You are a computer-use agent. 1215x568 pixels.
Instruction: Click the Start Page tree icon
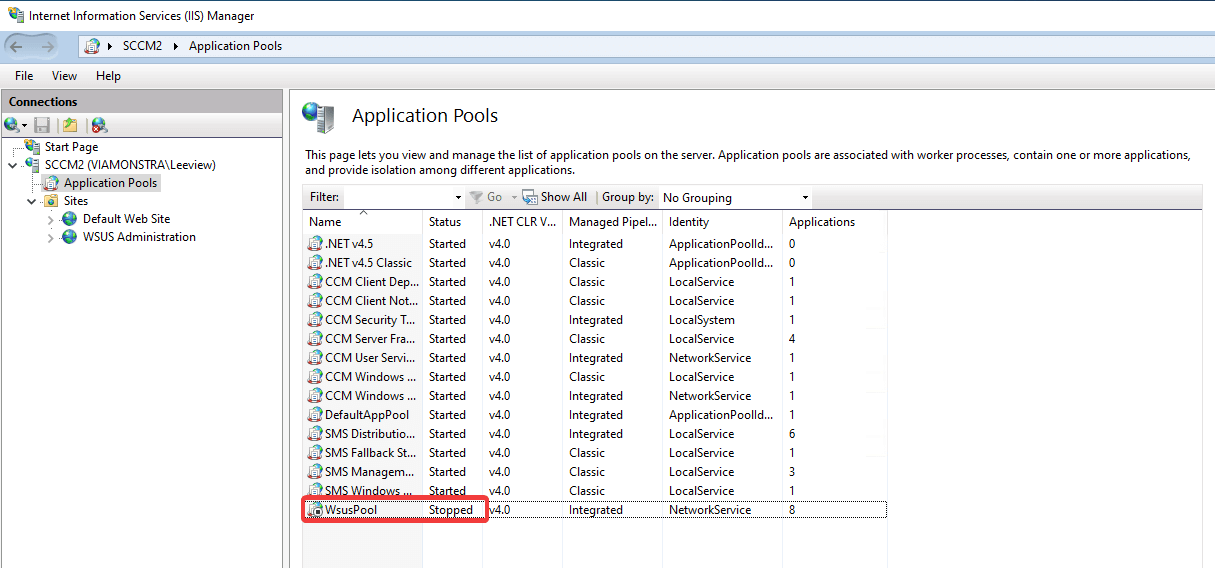32,146
